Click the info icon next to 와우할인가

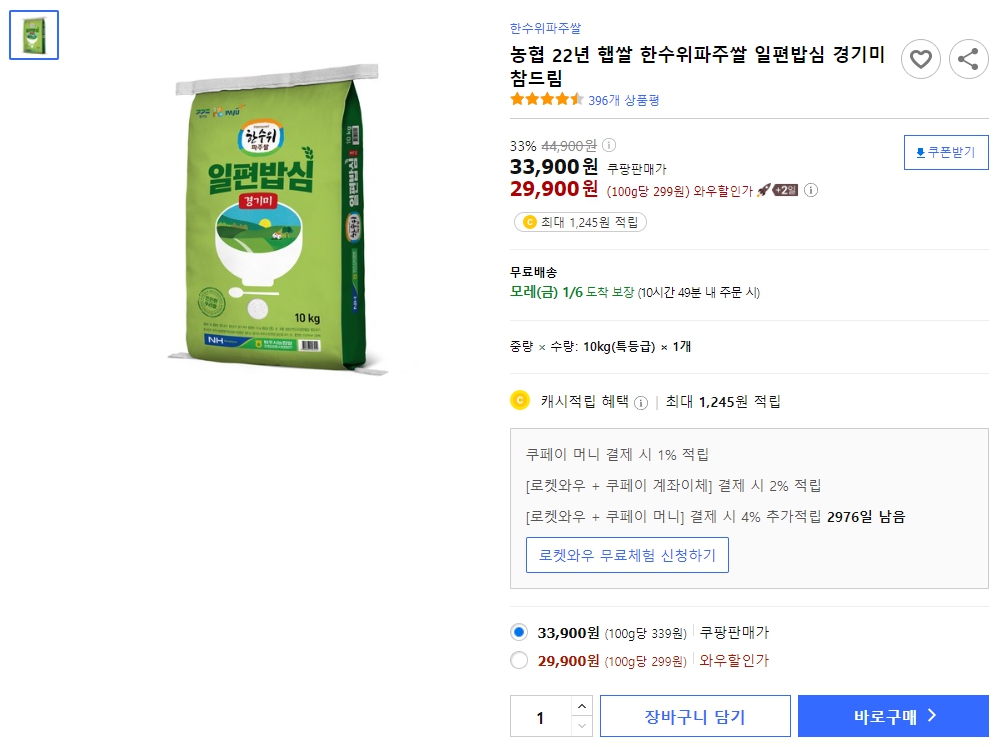(x=811, y=190)
